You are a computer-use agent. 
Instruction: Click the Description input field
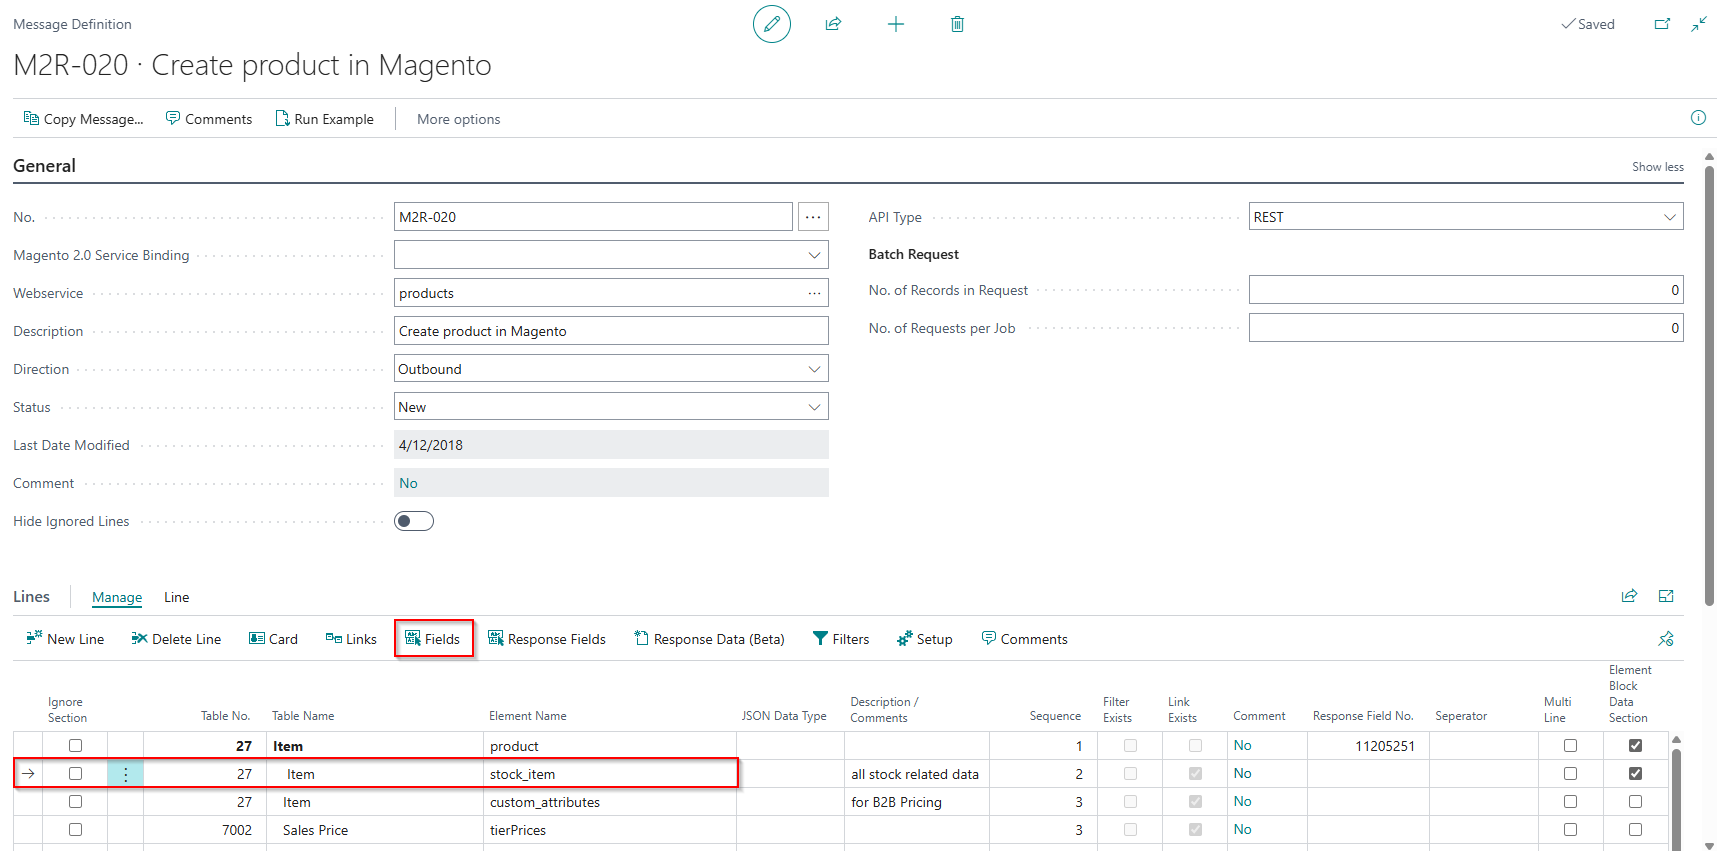(611, 331)
